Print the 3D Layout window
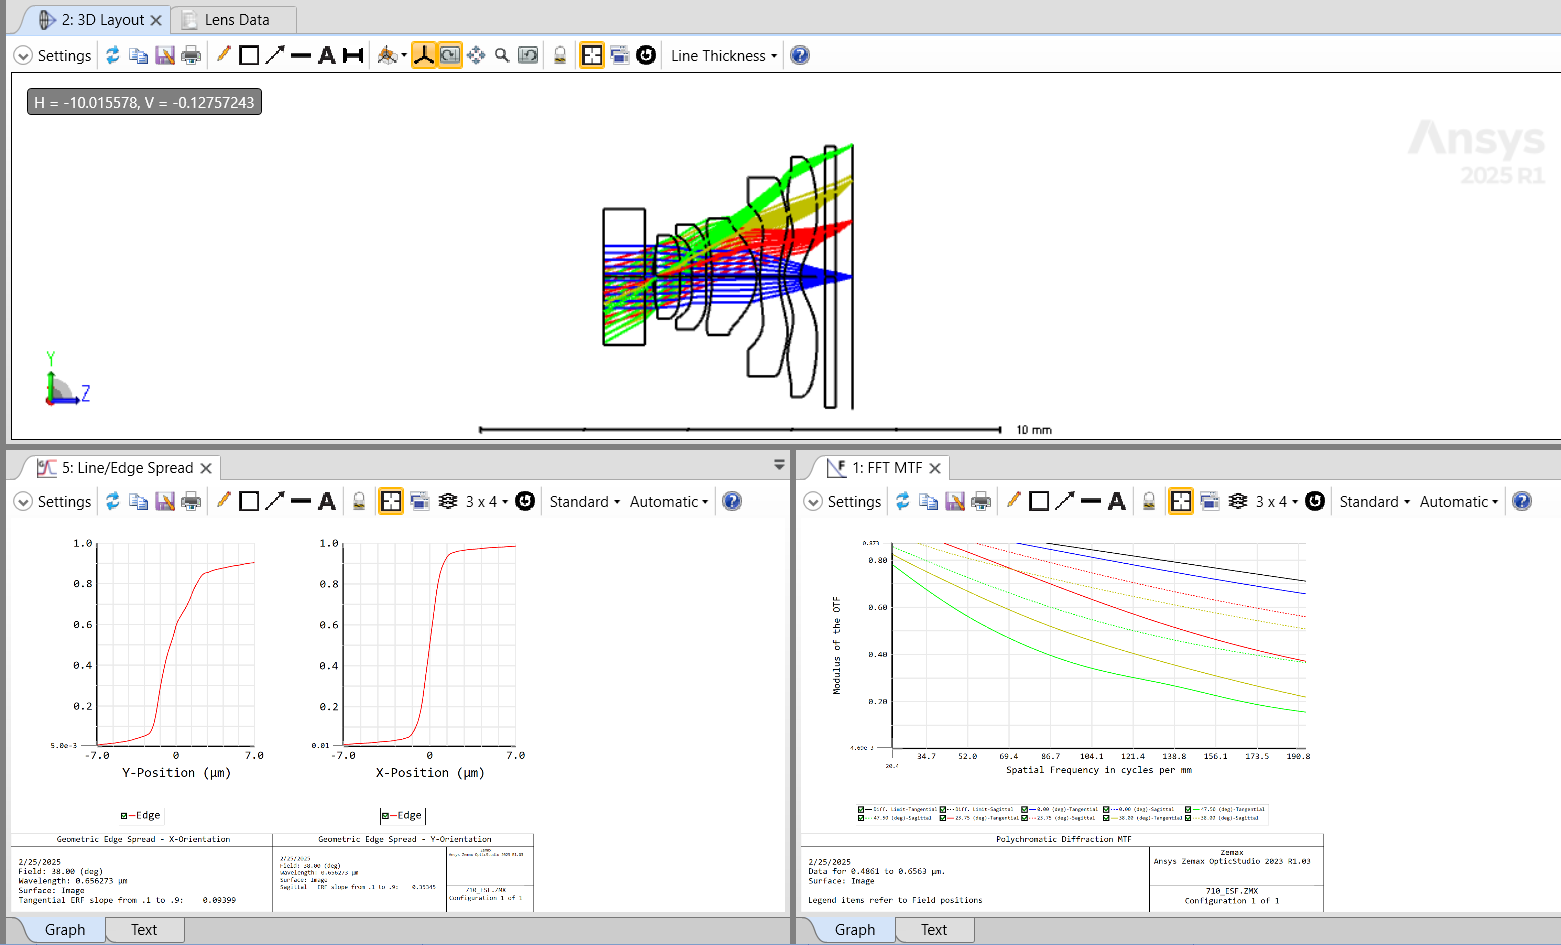Viewport: 1561px width, 945px height. tap(191, 55)
